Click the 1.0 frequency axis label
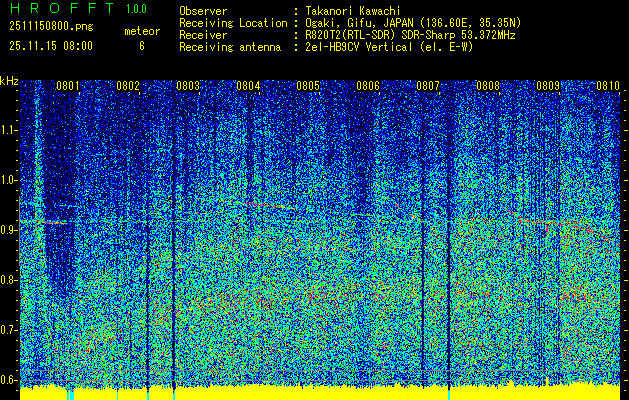629x400 pixels. [8, 180]
